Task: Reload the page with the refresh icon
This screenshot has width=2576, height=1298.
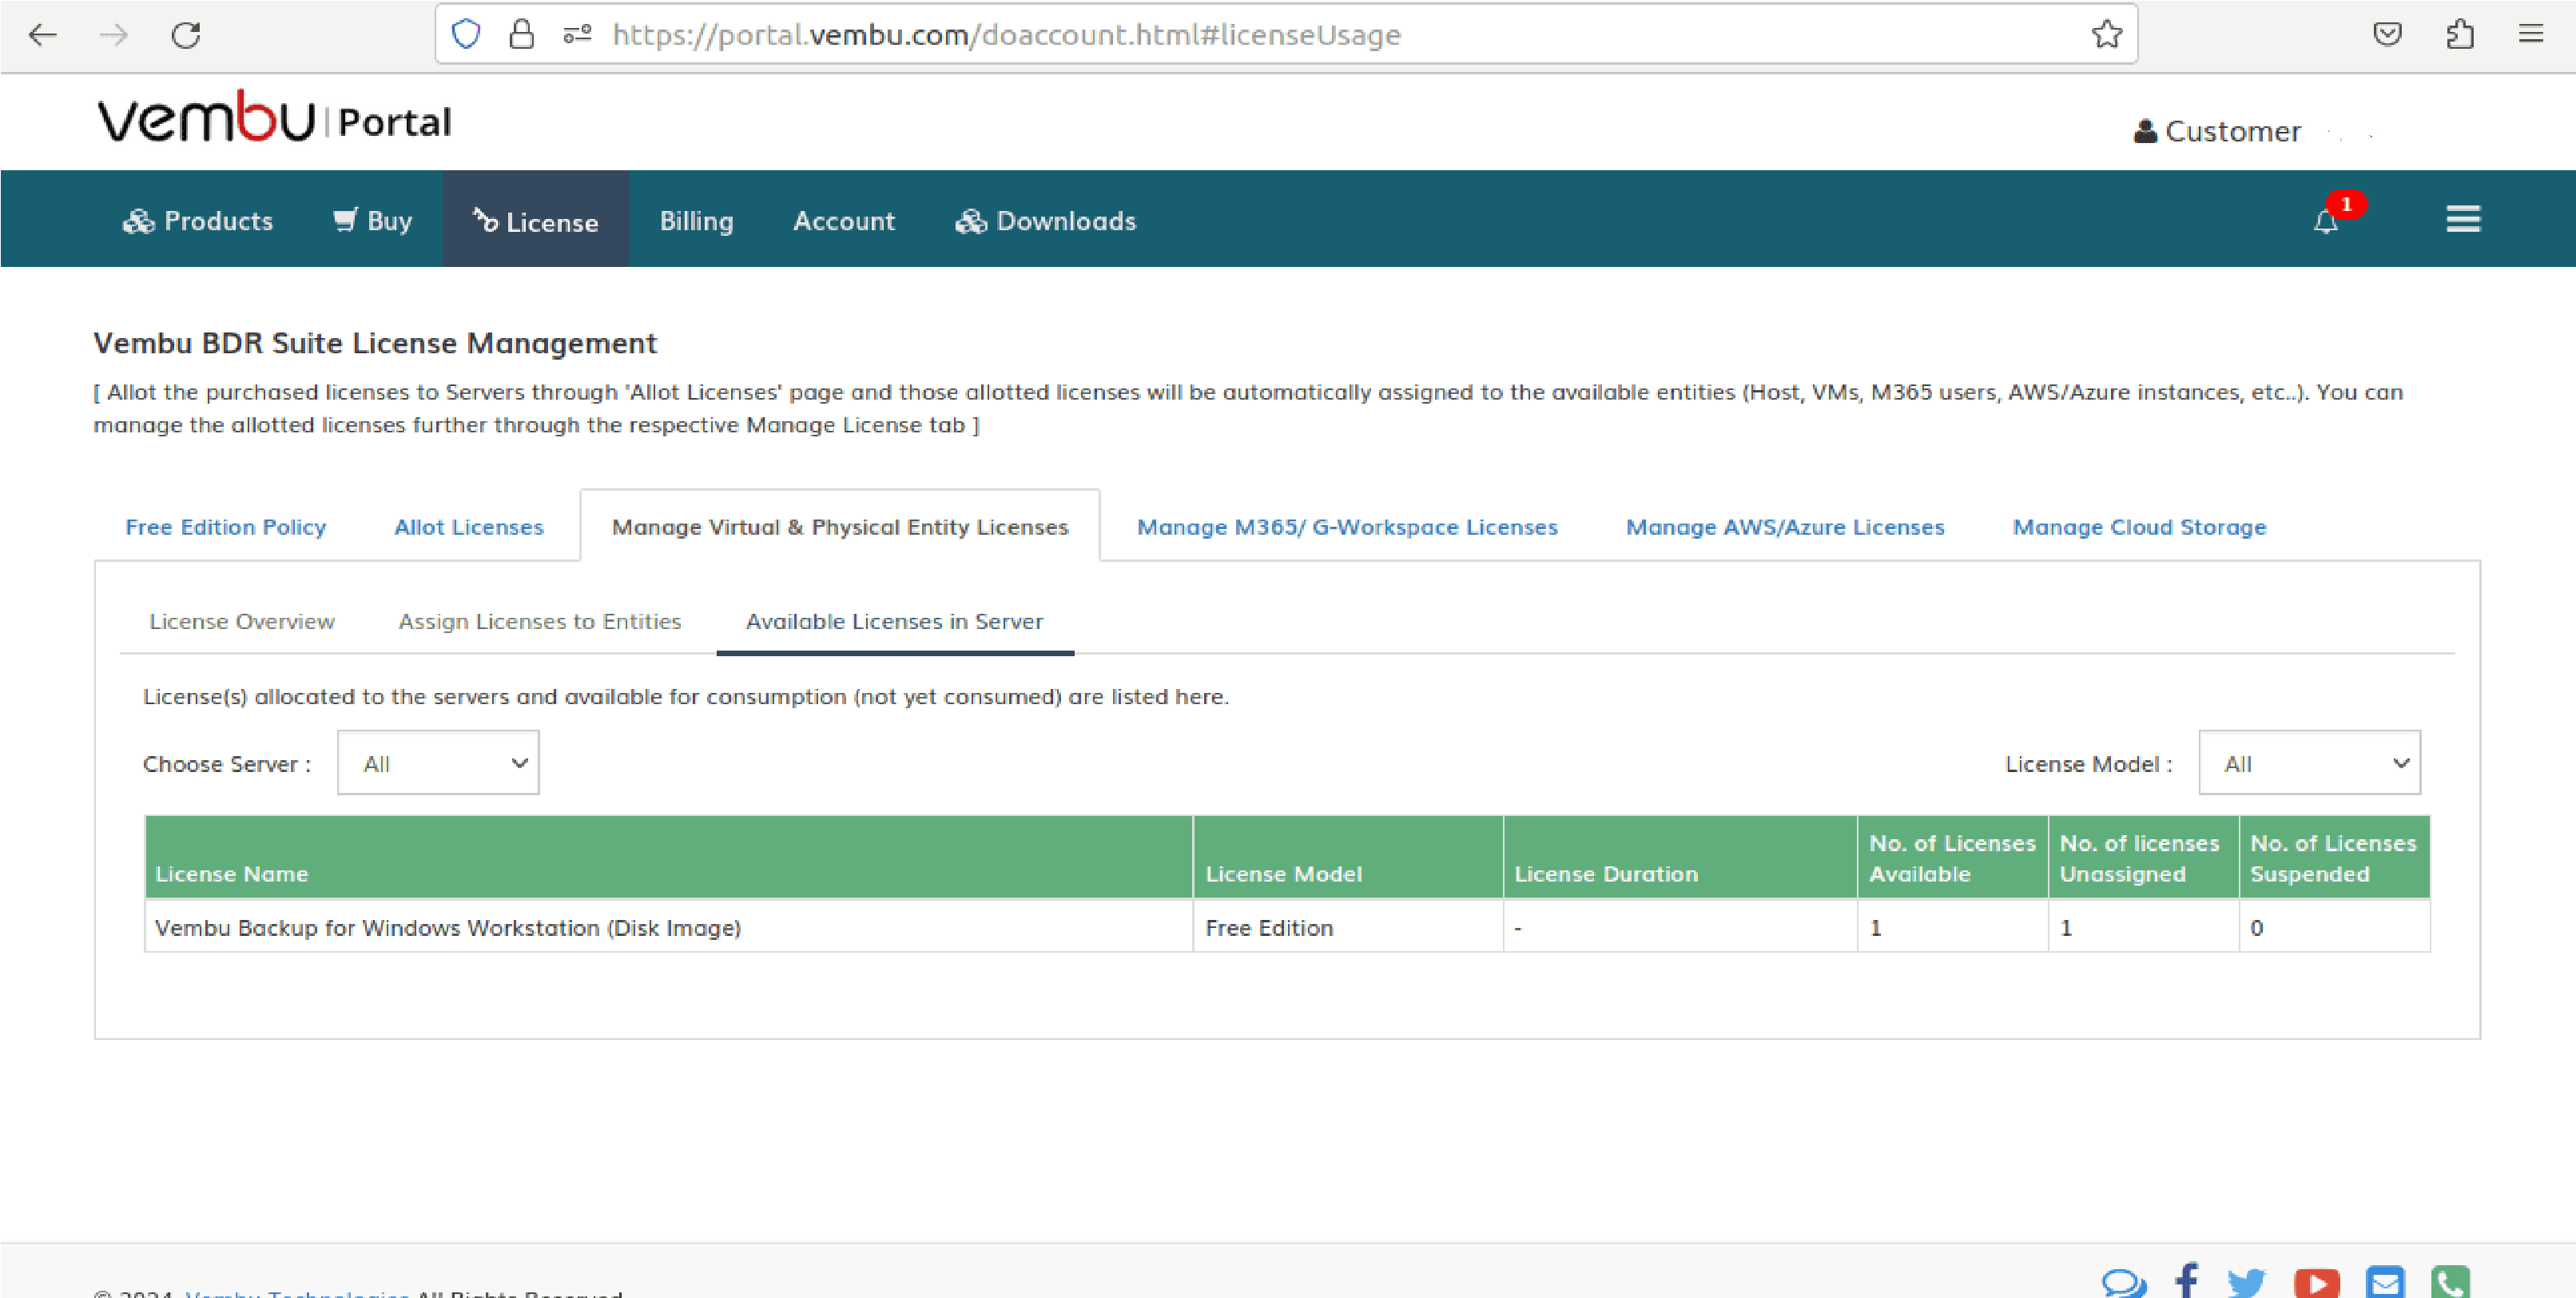Action: point(186,35)
